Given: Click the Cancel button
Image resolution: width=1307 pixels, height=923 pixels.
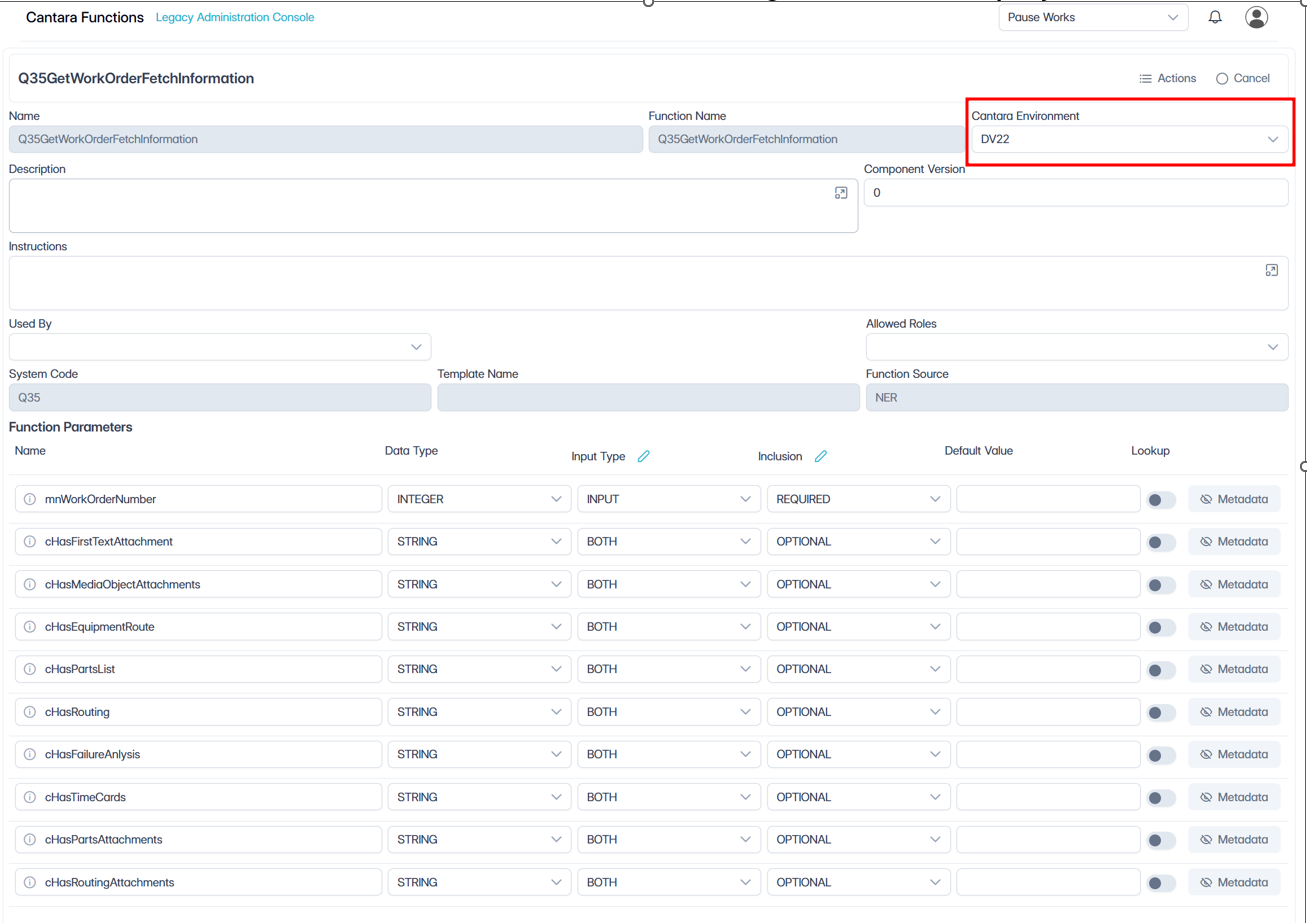Looking at the screenshot, I should (1243, 78).
